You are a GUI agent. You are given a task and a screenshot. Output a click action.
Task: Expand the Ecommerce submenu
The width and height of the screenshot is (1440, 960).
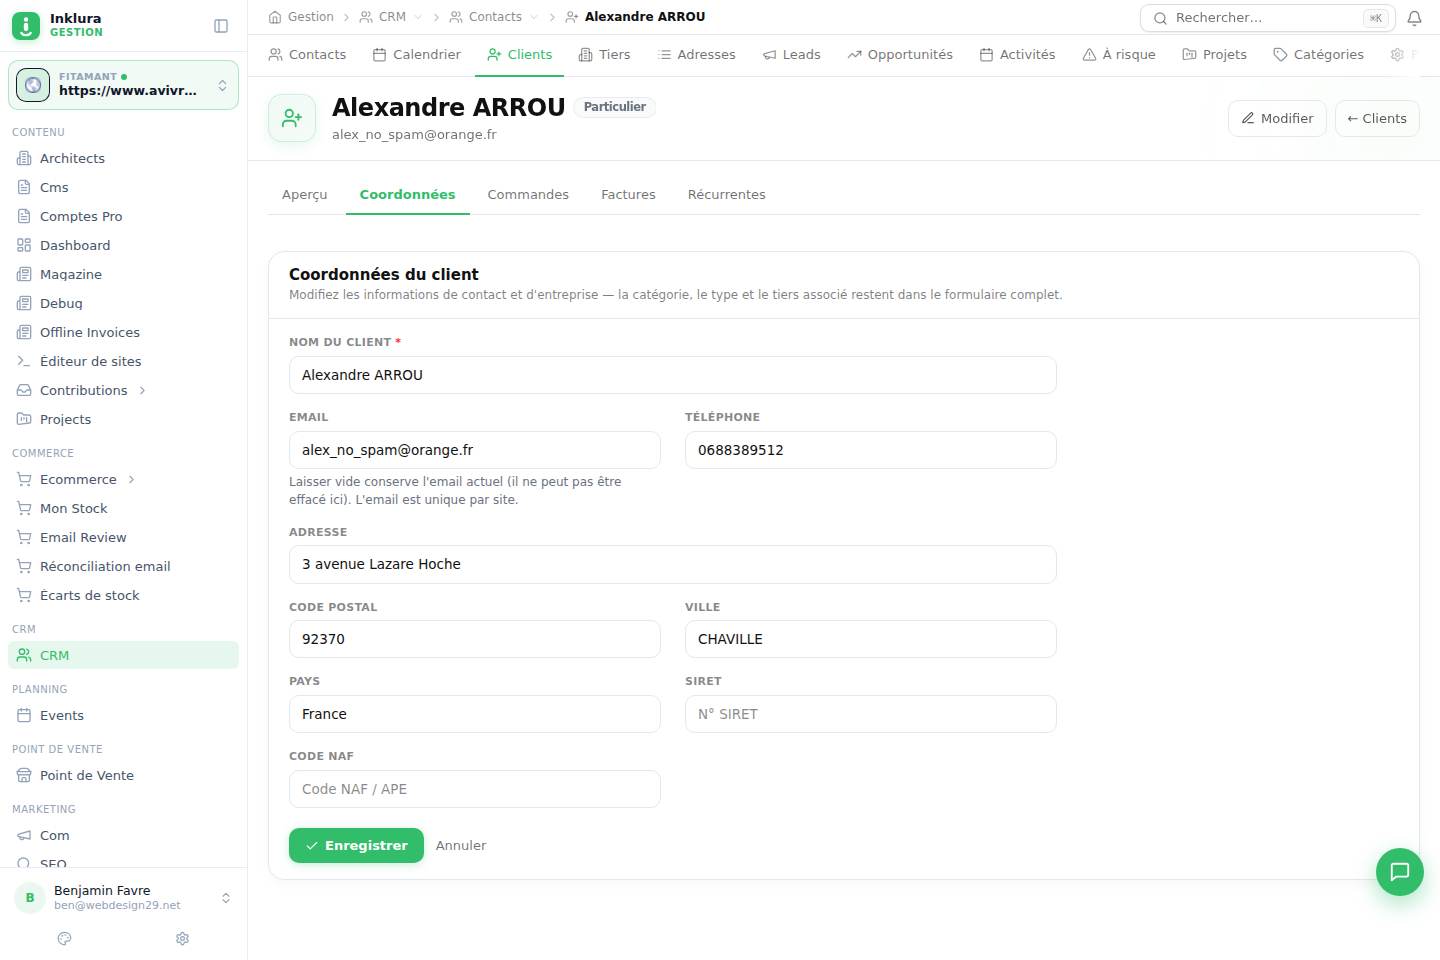tap(131, 480)
